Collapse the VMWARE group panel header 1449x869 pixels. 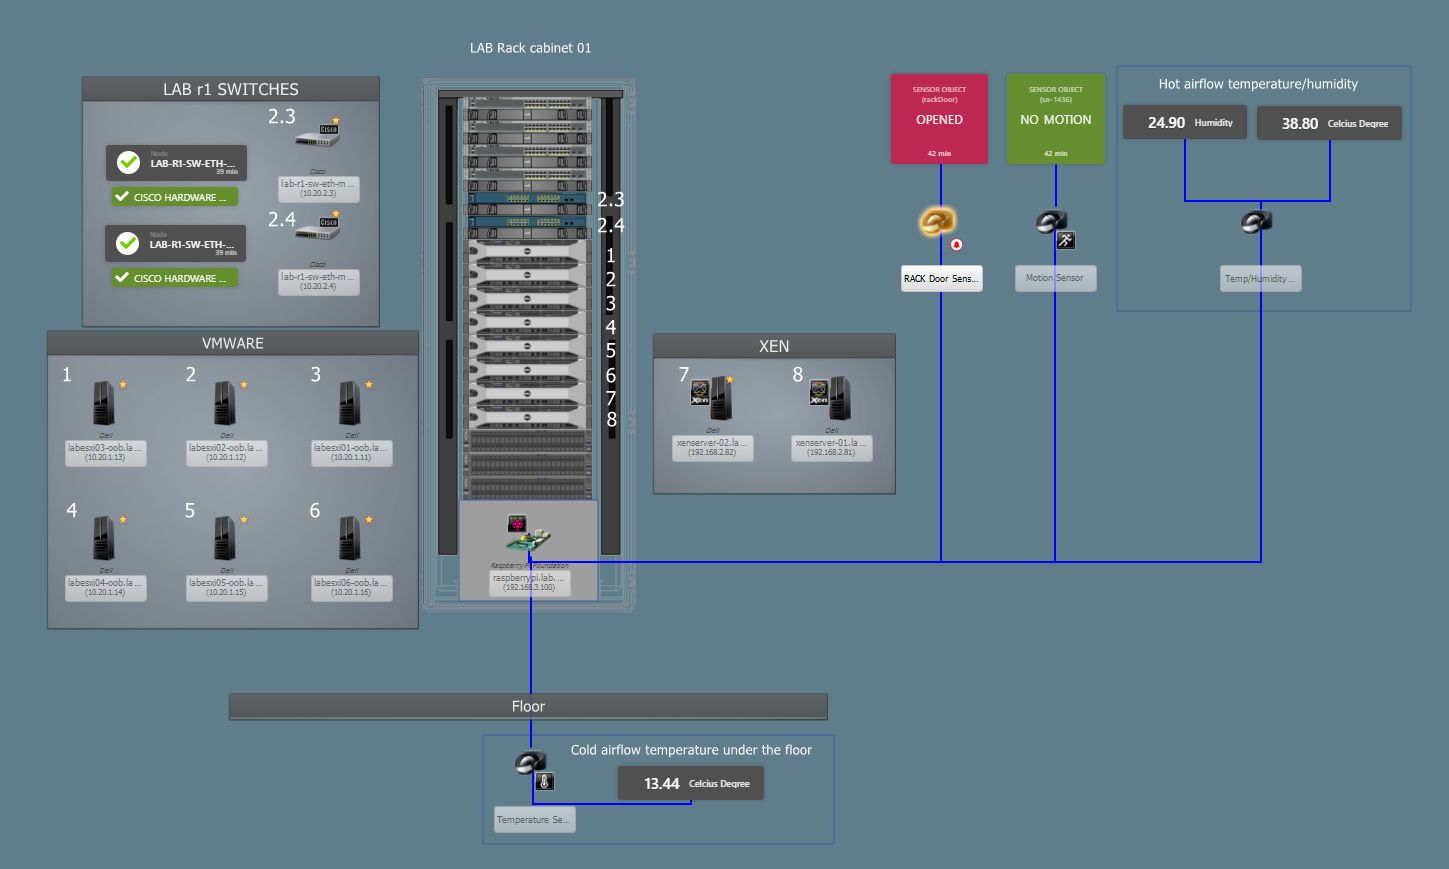tap(232, 343)
